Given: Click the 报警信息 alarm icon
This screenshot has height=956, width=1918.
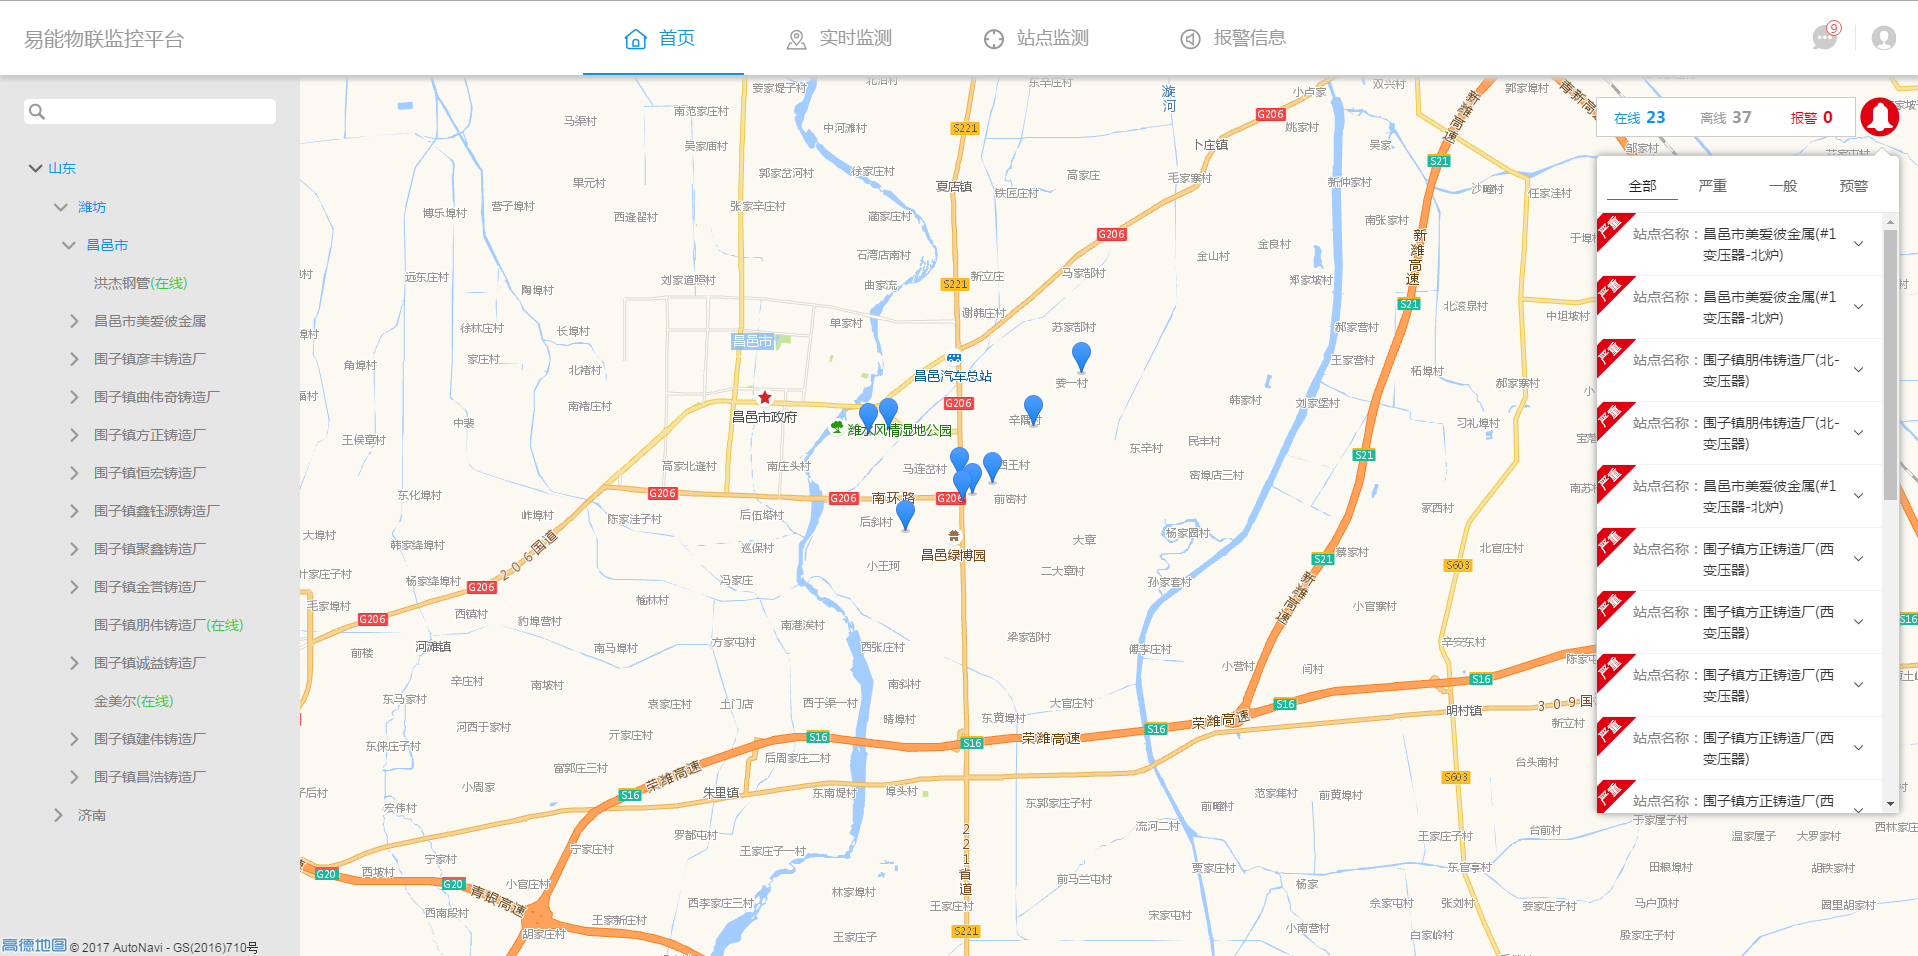Looking at the screenshot, I should coord(1189,38).
